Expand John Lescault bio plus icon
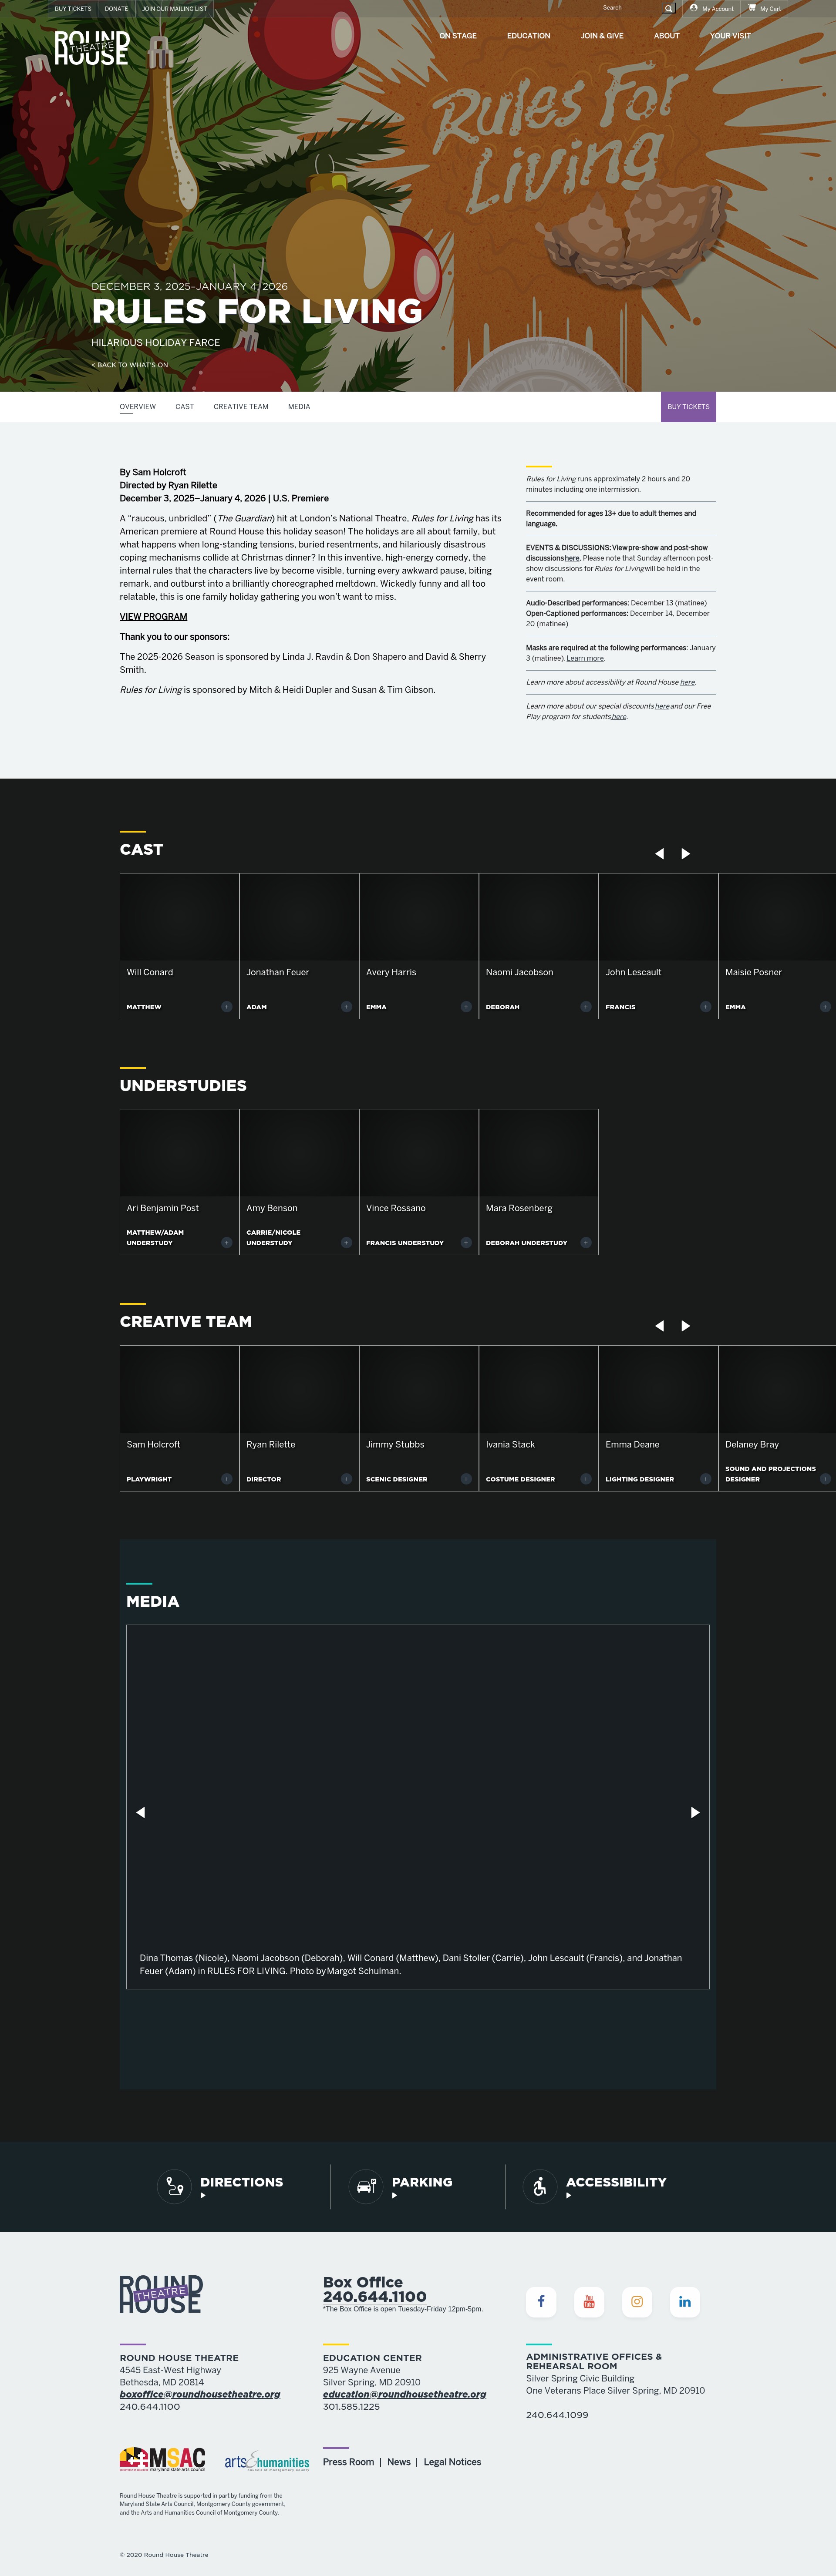The image size is (836, 2576). [x=706, y=1007]
